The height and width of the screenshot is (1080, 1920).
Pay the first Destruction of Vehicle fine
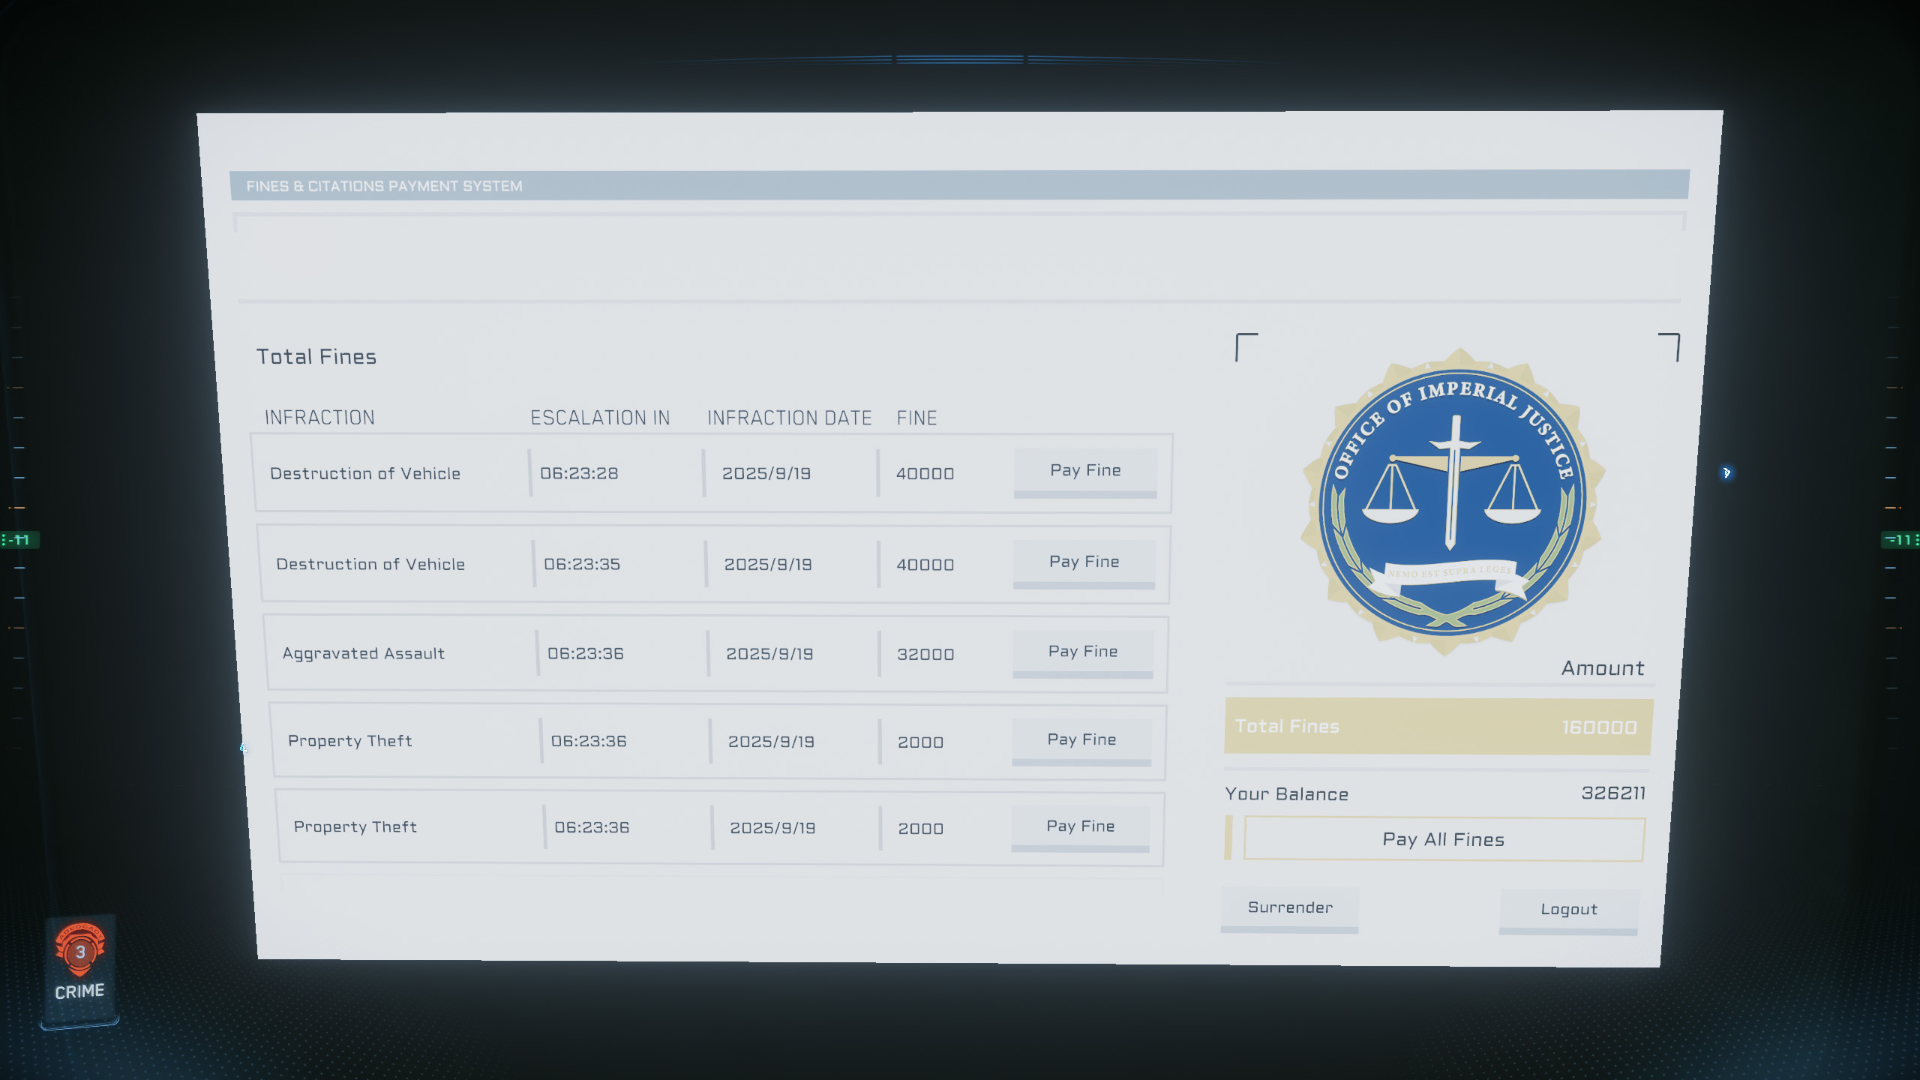tap(1085, 471)
